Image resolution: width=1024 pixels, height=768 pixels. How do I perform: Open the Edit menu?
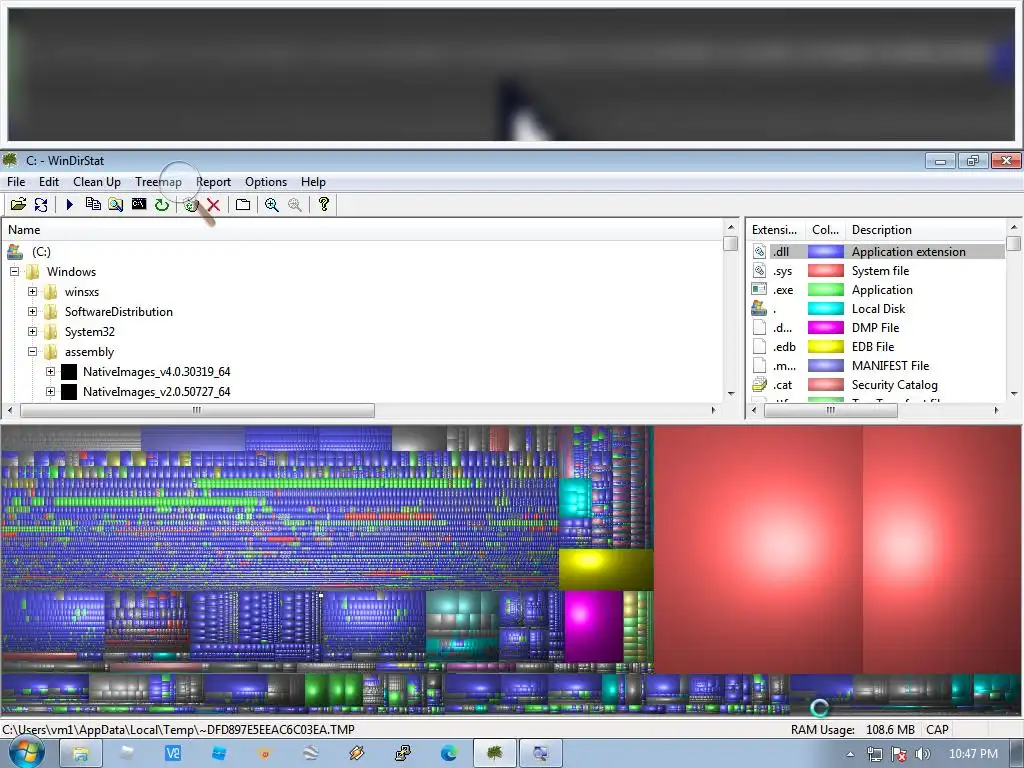click(49, 182)
